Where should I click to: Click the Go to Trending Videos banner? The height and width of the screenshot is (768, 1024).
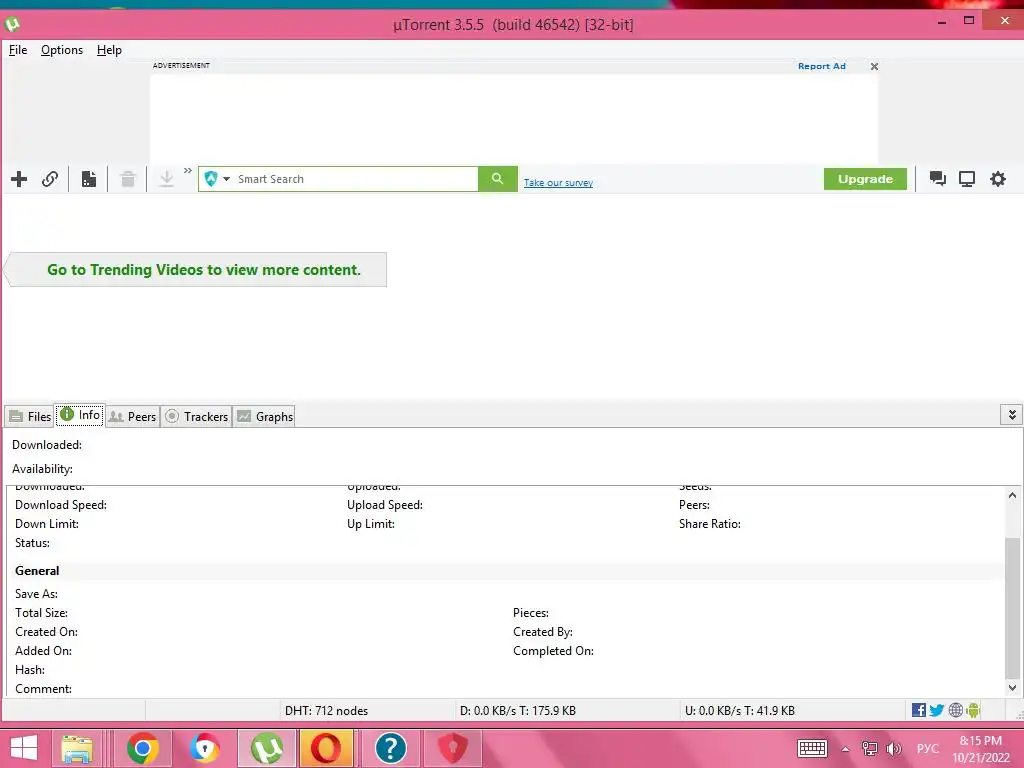(195, 270)
